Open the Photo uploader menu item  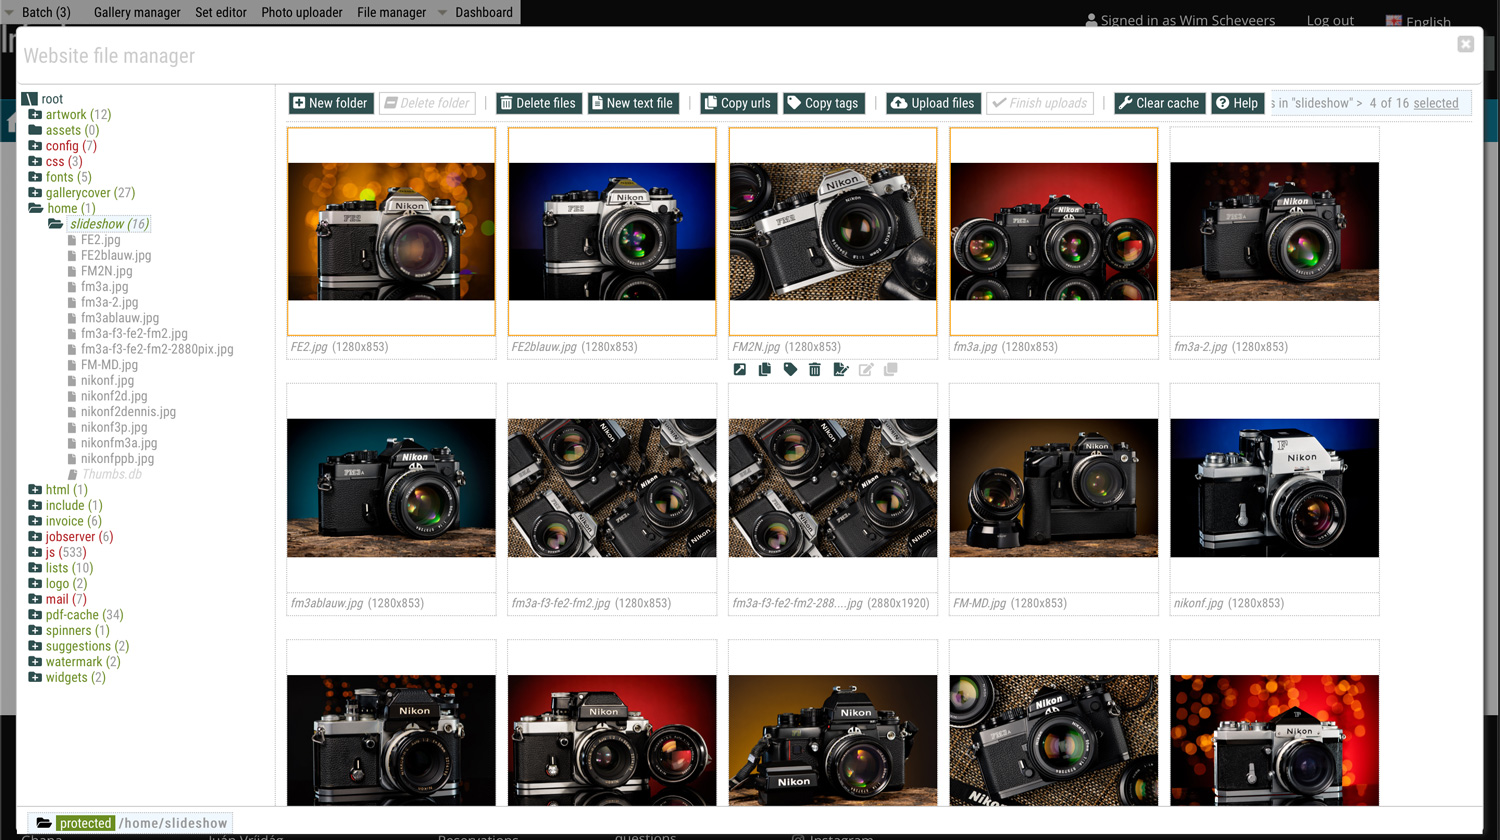[x=302, y=12]
